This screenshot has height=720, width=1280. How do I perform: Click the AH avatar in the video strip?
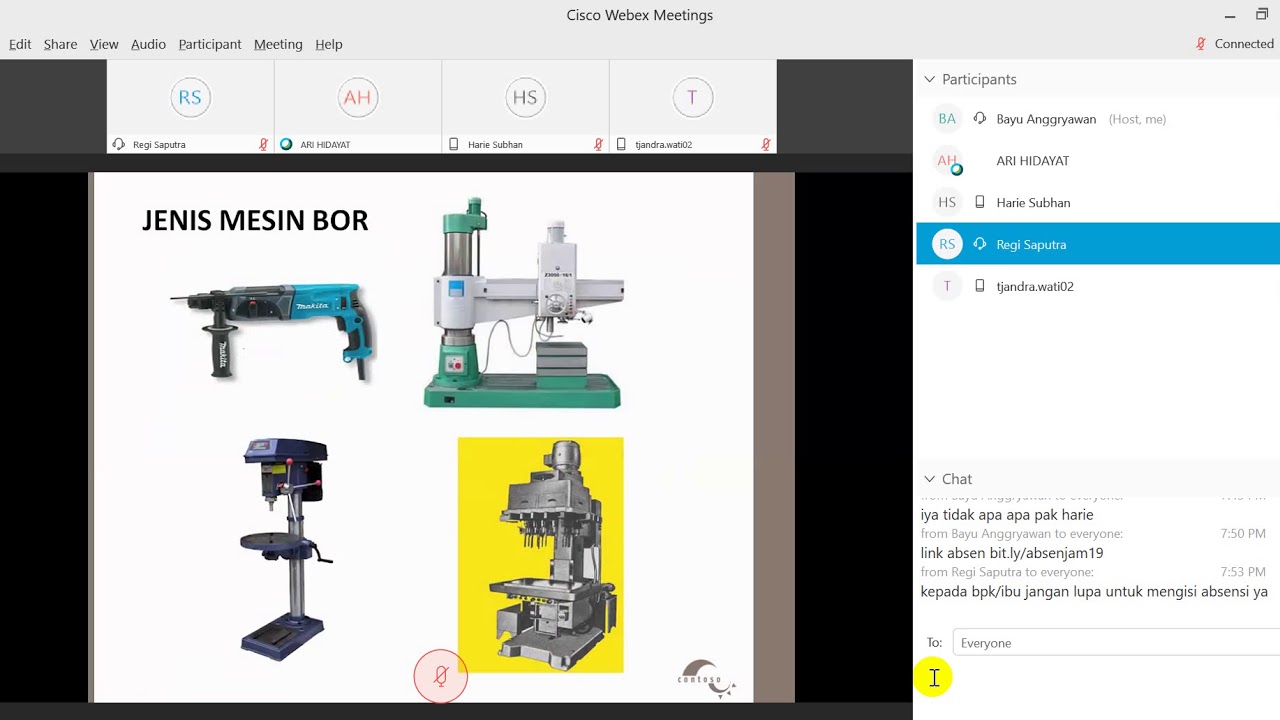pos(357,97)
